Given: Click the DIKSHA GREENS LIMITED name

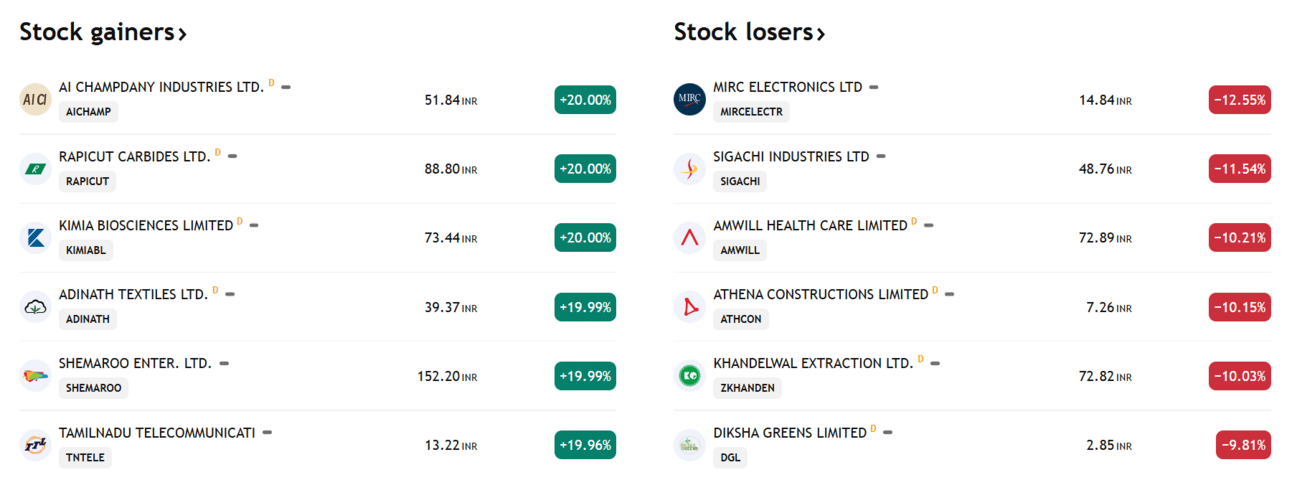Looking at the screenshot, I should [790, 433].
